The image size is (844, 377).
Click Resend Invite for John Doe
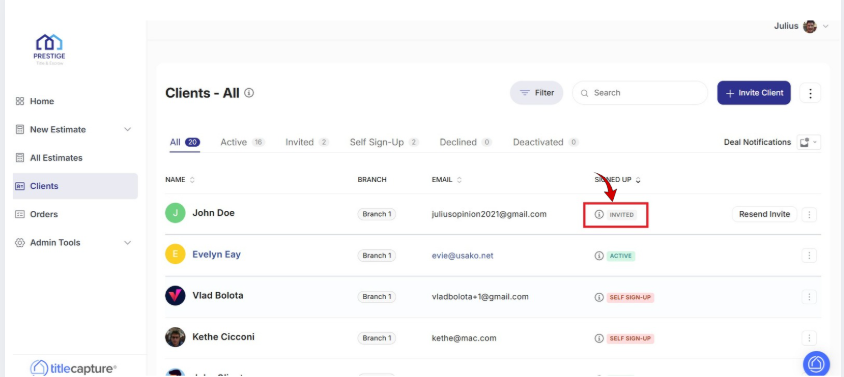click(764, 214)
